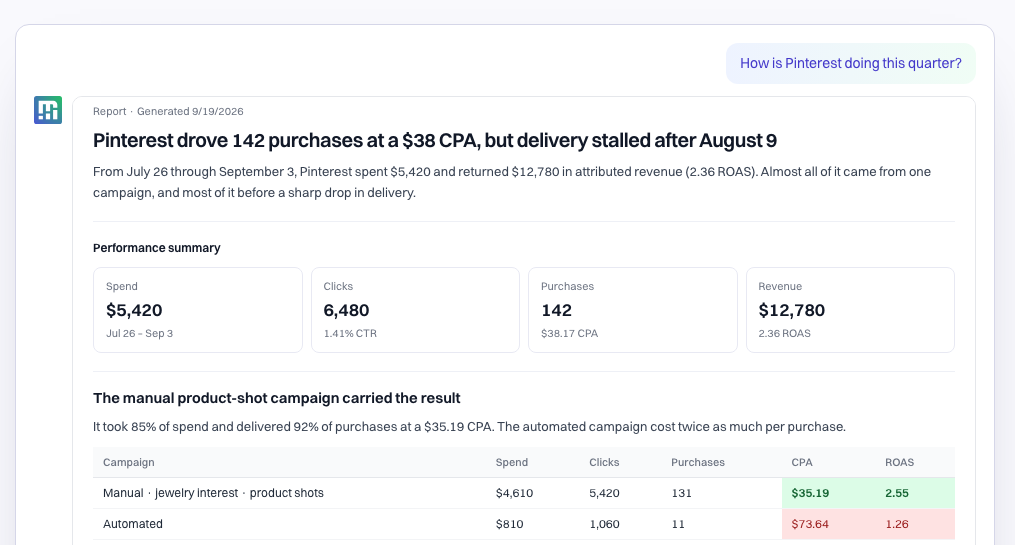Click the paragraph starting 'From July 26 through September 3'

pos(512,183)
